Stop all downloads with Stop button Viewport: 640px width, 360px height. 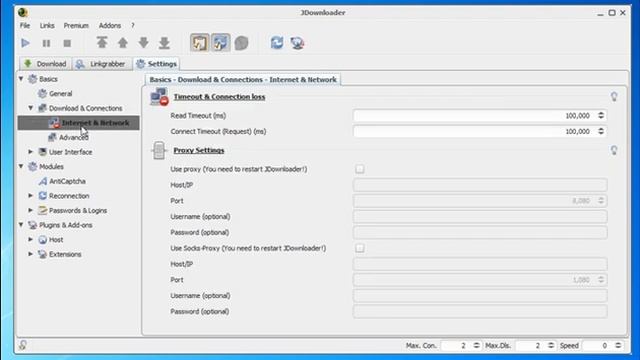point(67,43)
